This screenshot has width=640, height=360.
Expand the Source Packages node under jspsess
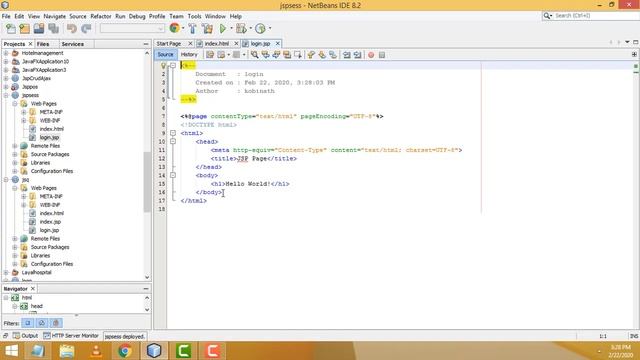pos(15,154)
